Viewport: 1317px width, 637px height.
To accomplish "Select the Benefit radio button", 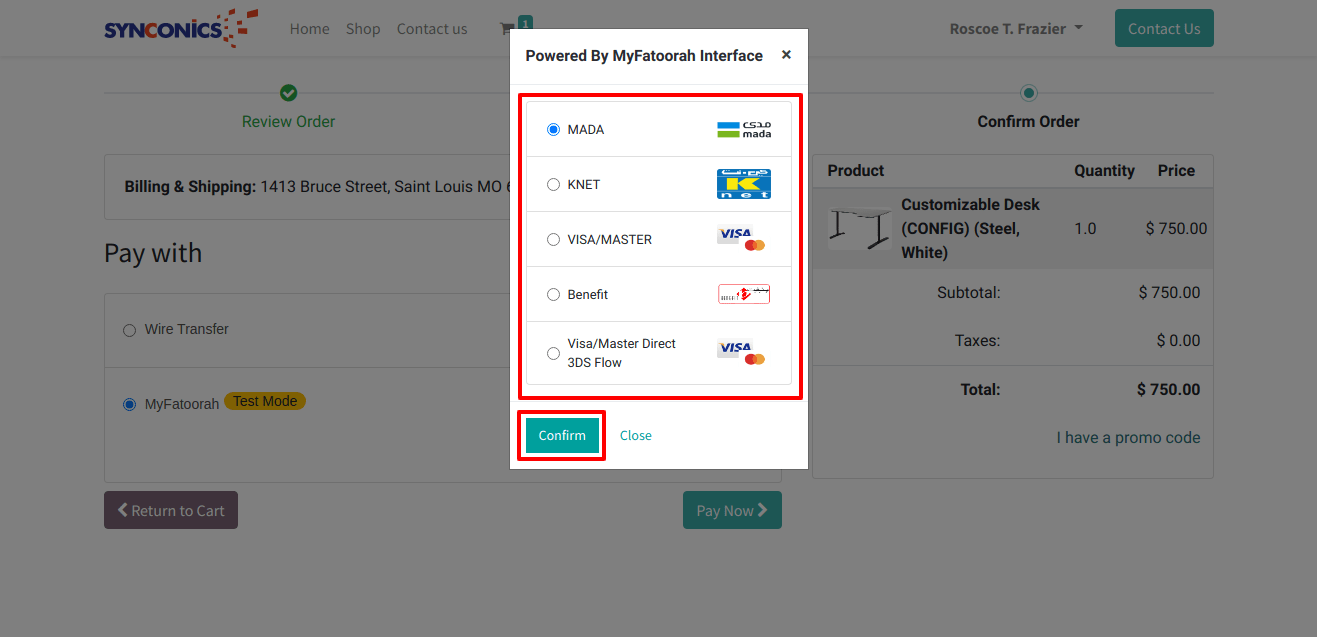I will [x=554, y=295].
